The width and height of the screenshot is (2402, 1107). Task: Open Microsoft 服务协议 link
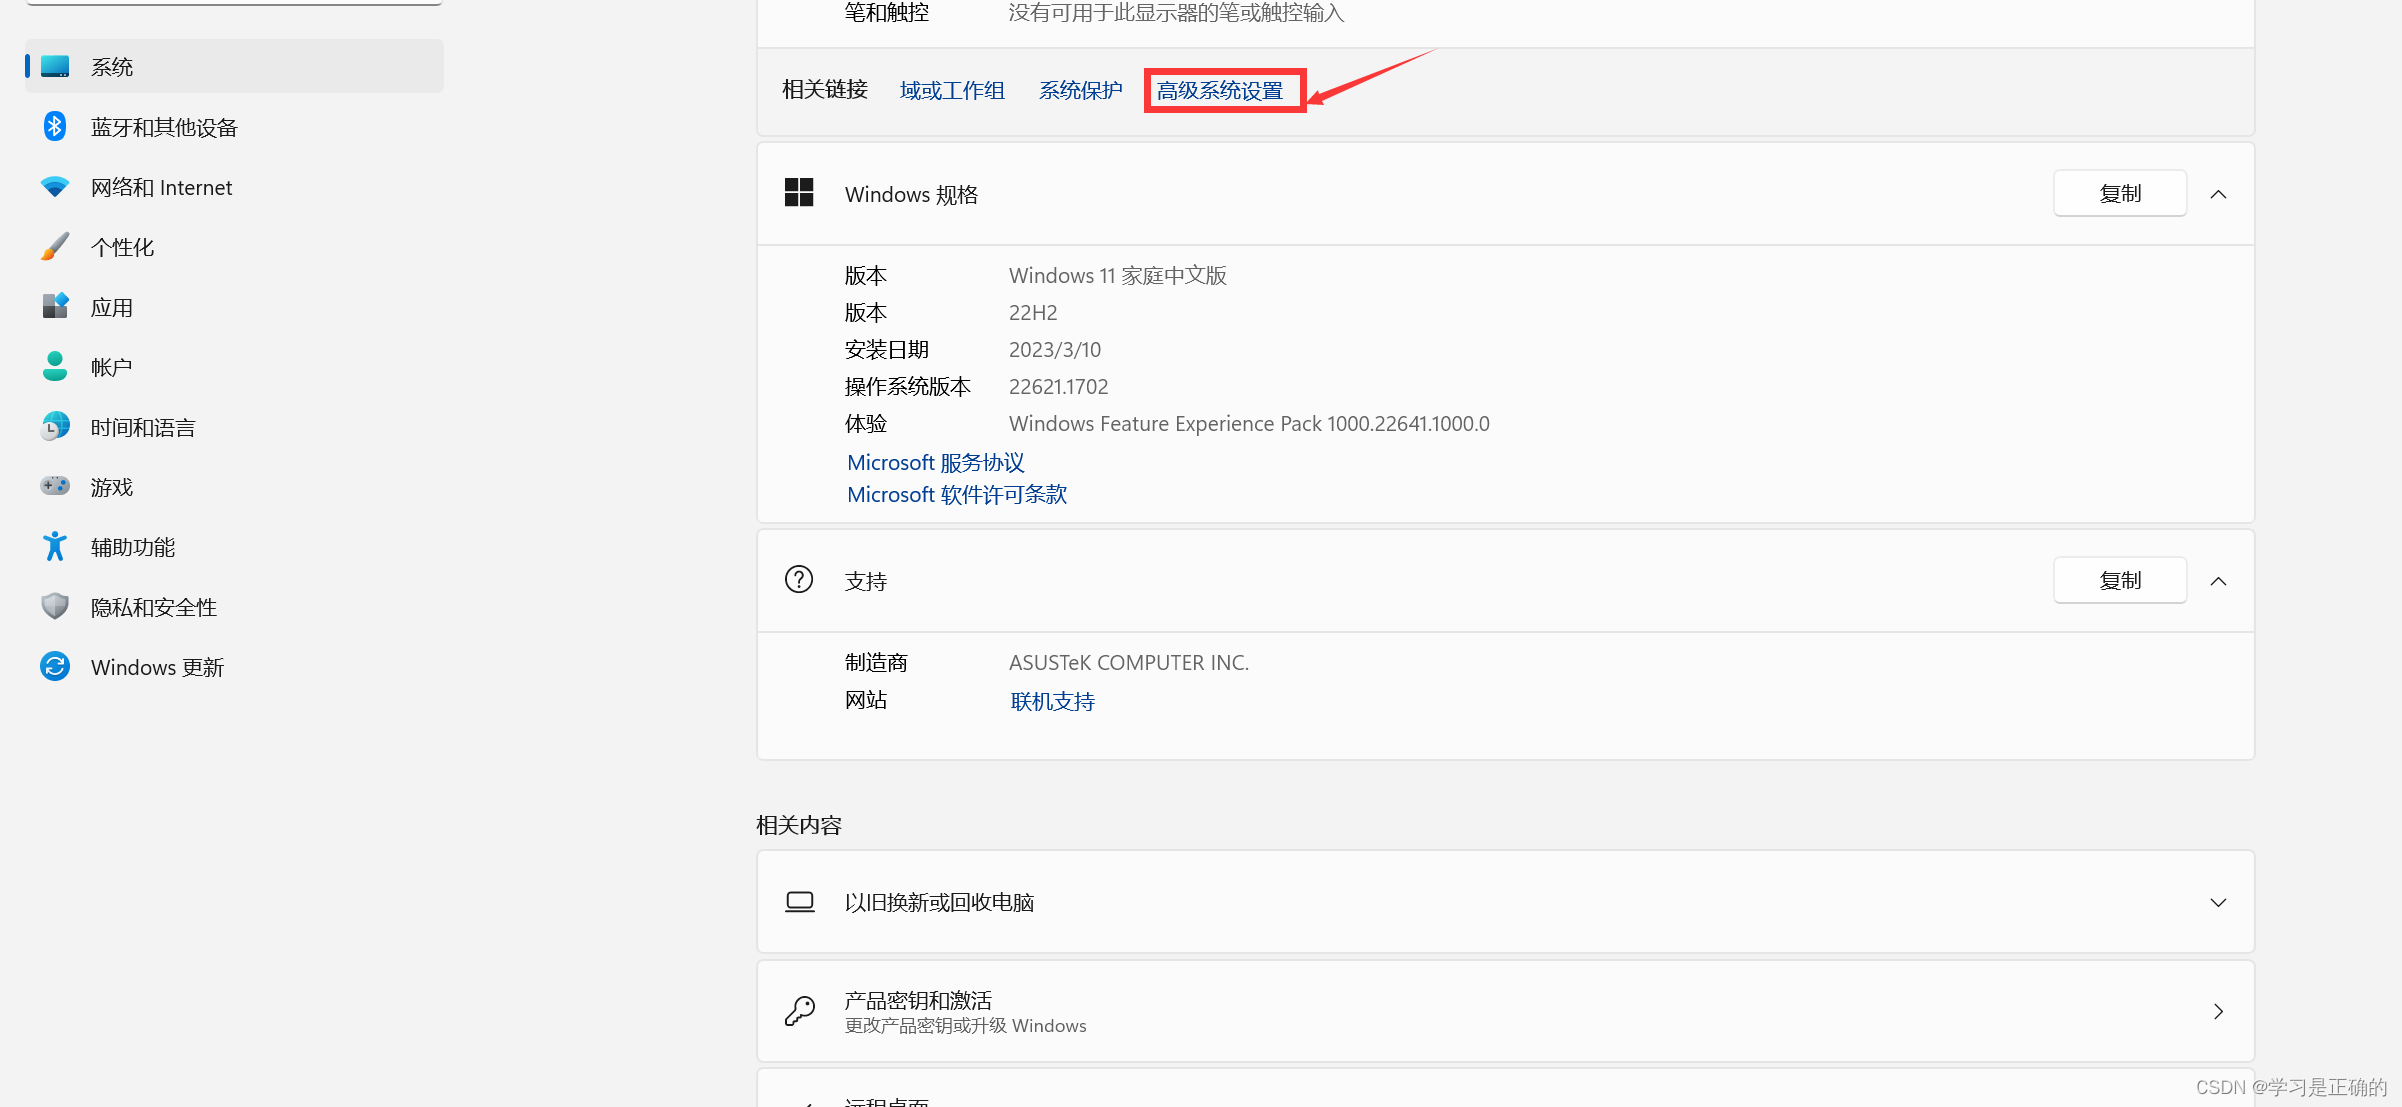(936, 463)
